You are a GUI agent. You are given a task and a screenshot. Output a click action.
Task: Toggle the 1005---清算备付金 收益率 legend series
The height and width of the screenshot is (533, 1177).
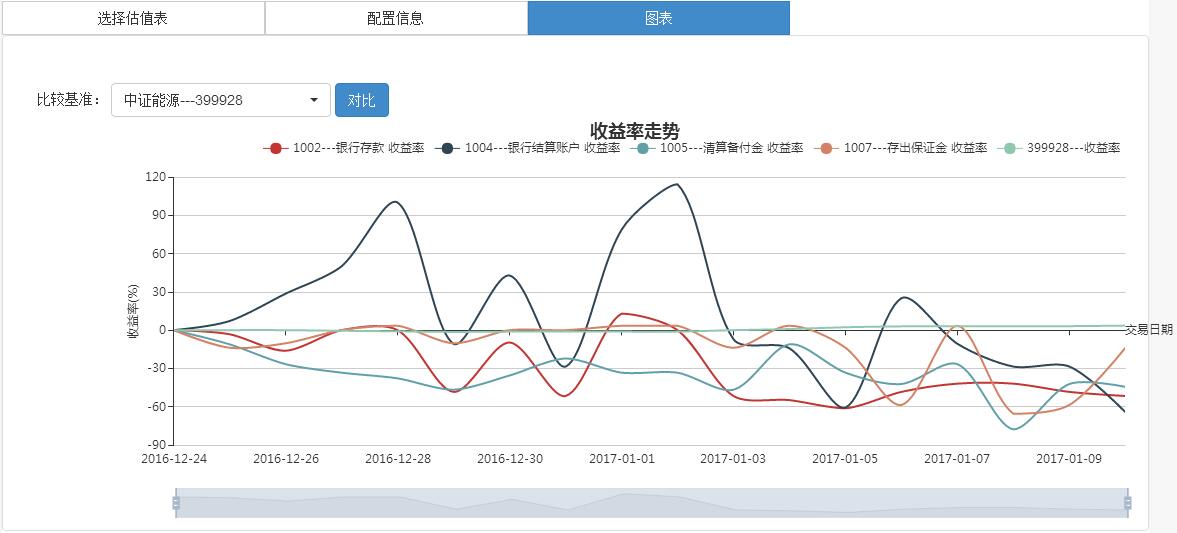coord(717,149)
